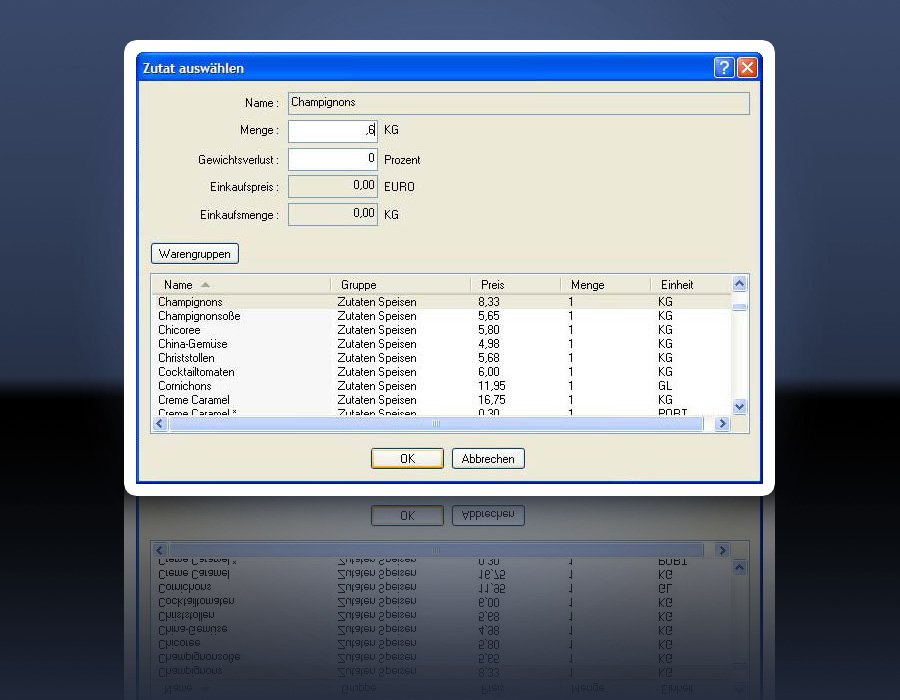The height and width of the screenshot is (700, 900).
Task: Select the China-Gemüse row
Action: tap(441, 344)
